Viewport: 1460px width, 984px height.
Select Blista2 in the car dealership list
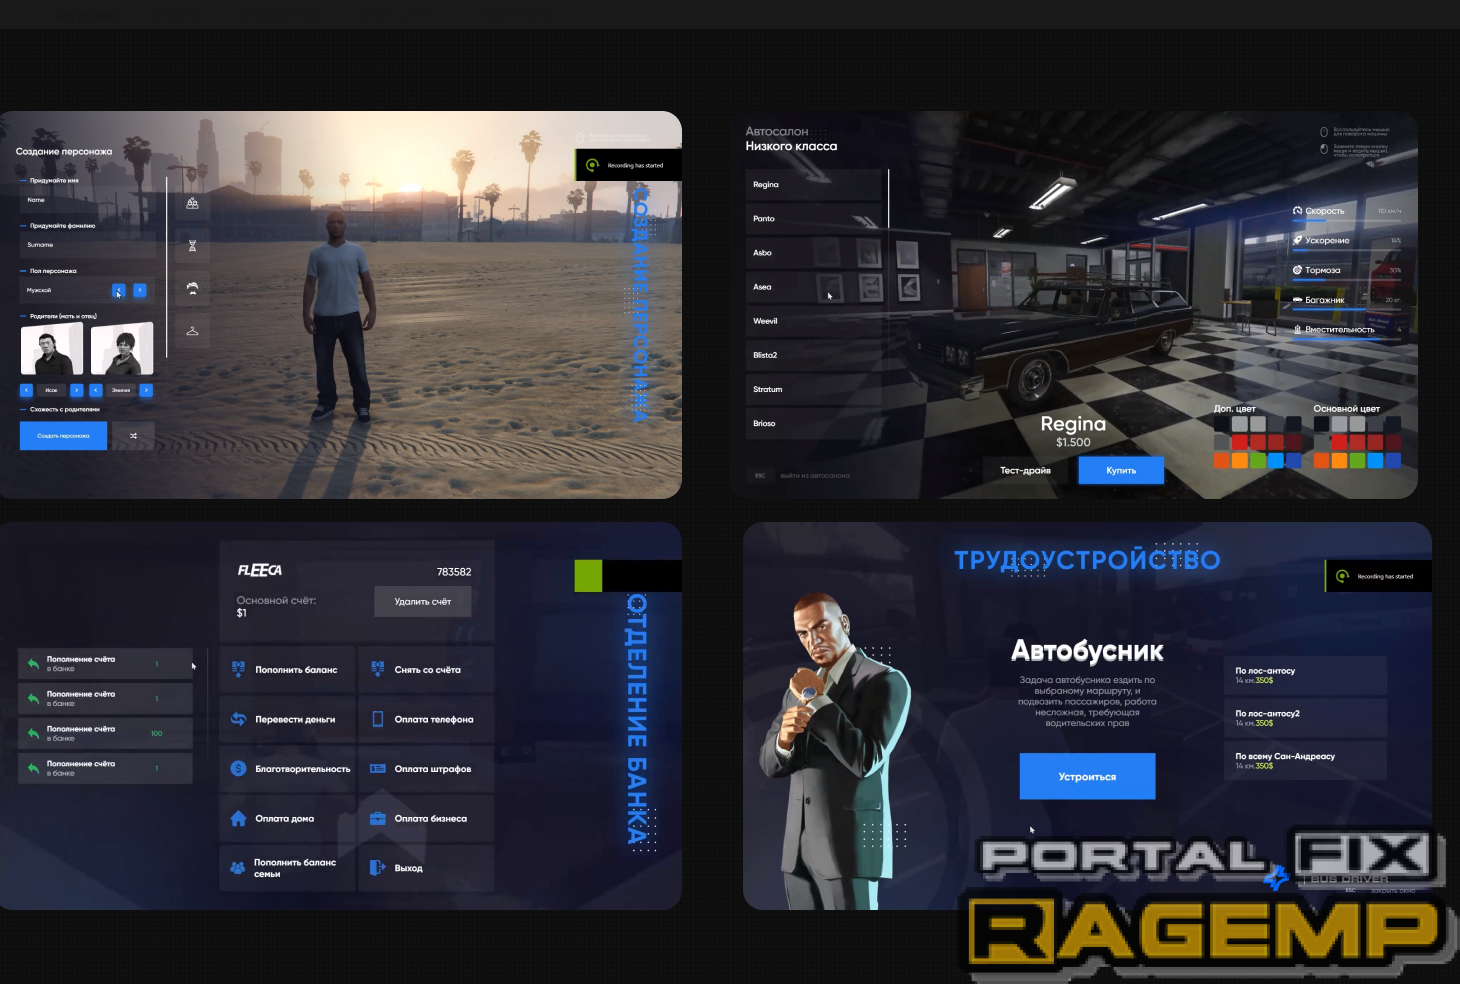814,355
